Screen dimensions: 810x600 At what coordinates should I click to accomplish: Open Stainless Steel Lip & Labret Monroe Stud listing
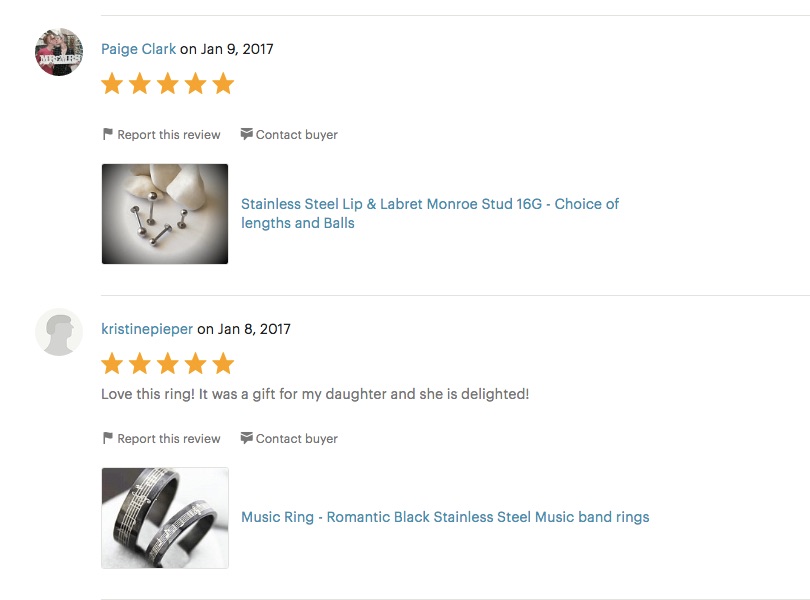(430, 213)
